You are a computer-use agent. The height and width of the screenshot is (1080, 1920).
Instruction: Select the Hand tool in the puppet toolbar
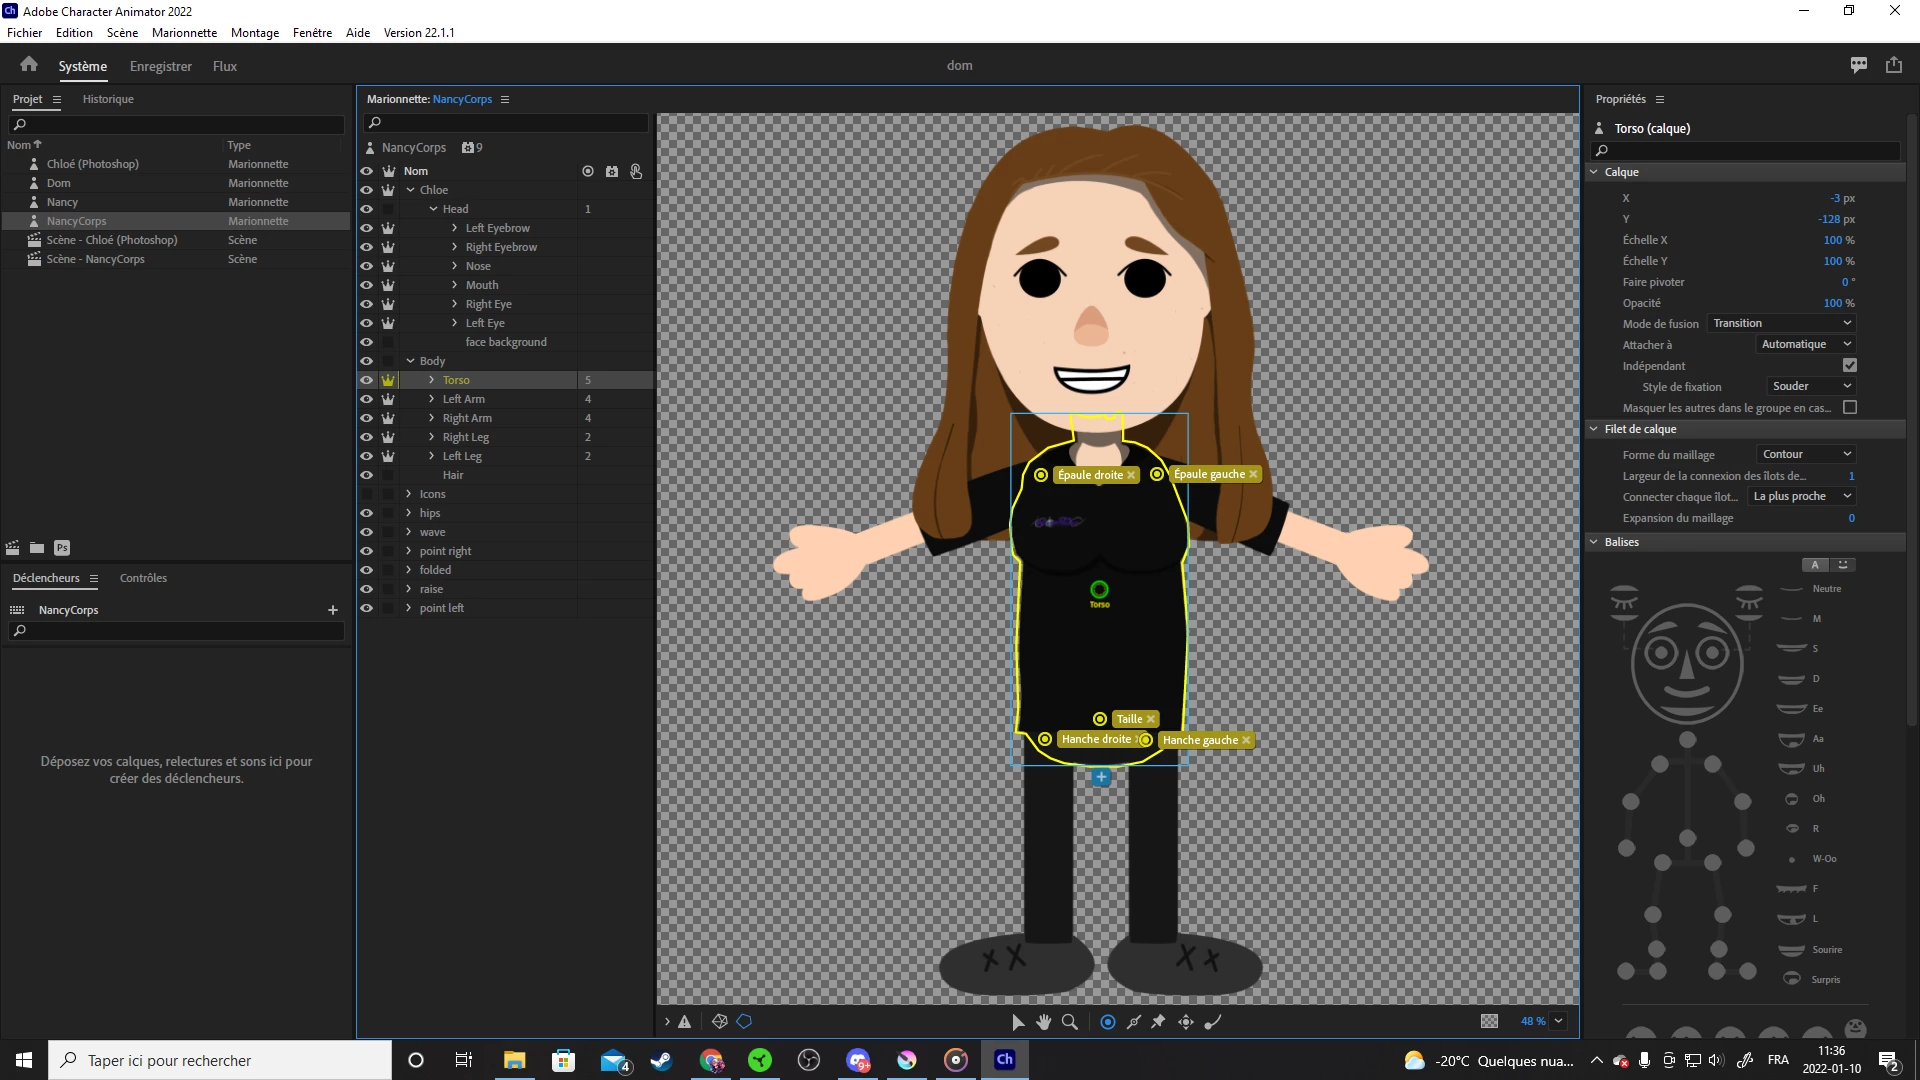tap(1044, 1022)
